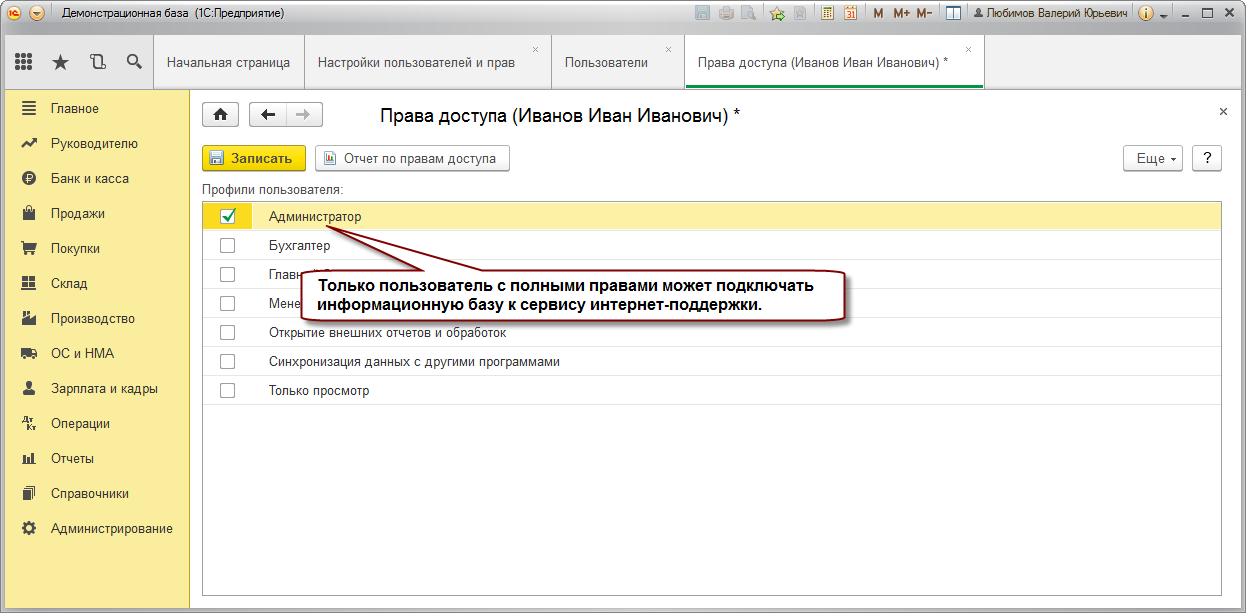Screen dimensions: 1246x613
Task: Click the home button icon
Action: (x=220, y=114)
